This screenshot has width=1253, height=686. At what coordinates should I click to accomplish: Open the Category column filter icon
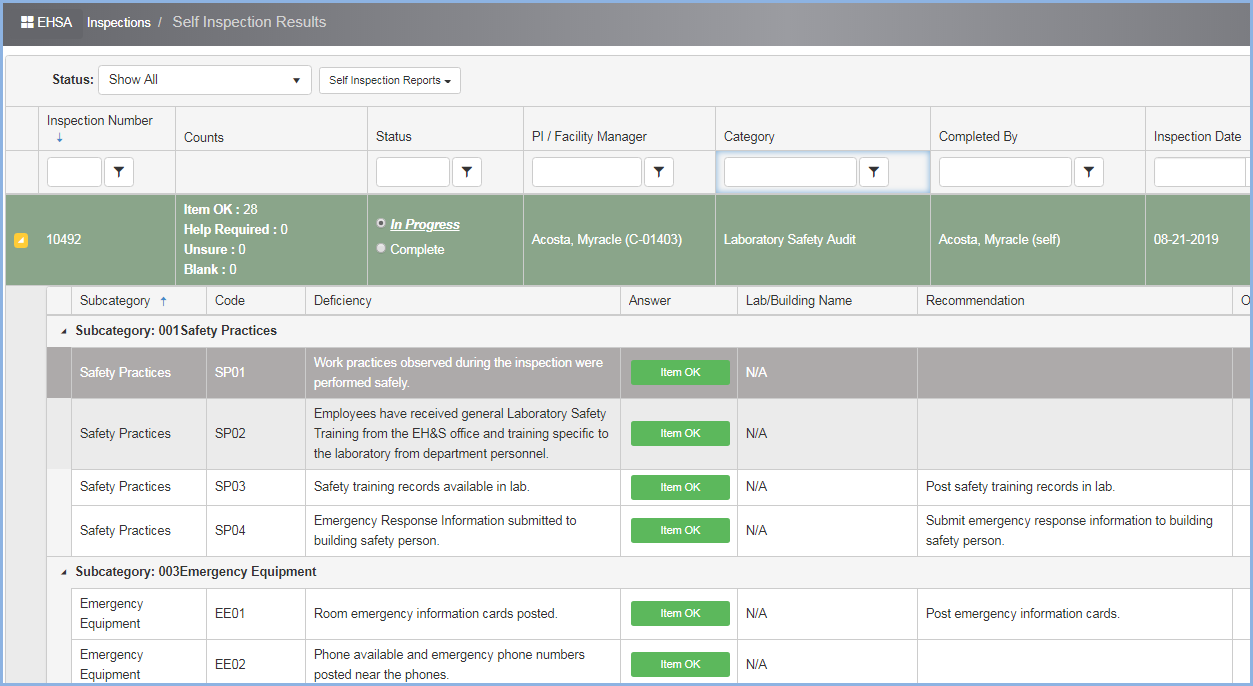(x=874, y=172)
